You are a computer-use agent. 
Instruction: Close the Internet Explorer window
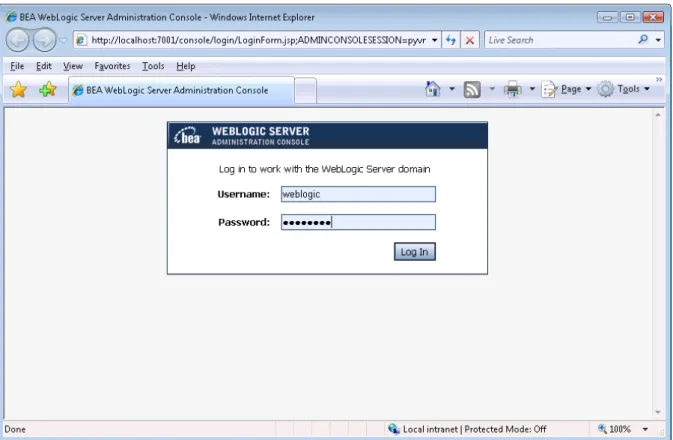click(x=653, y=18)
